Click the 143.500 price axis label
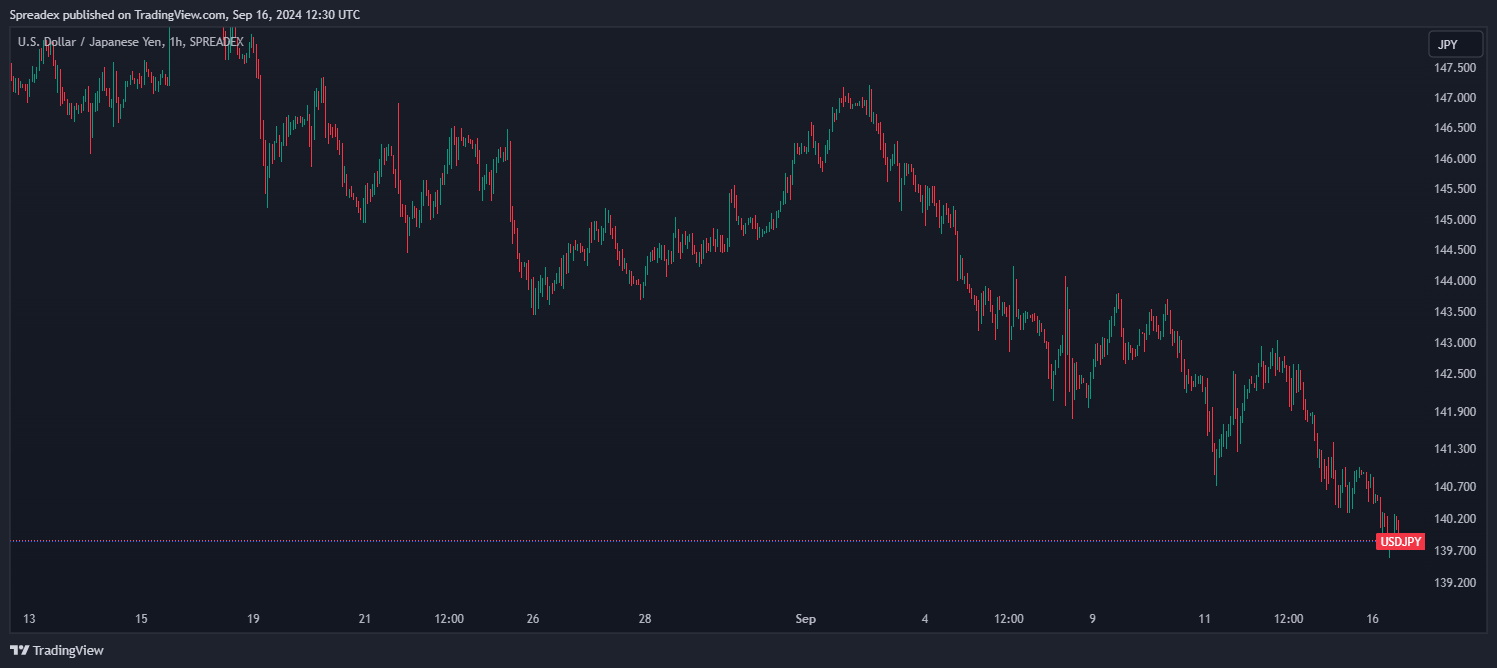Image resolution: width=1497 pixels, height=668 pixels. [1455, 312]
